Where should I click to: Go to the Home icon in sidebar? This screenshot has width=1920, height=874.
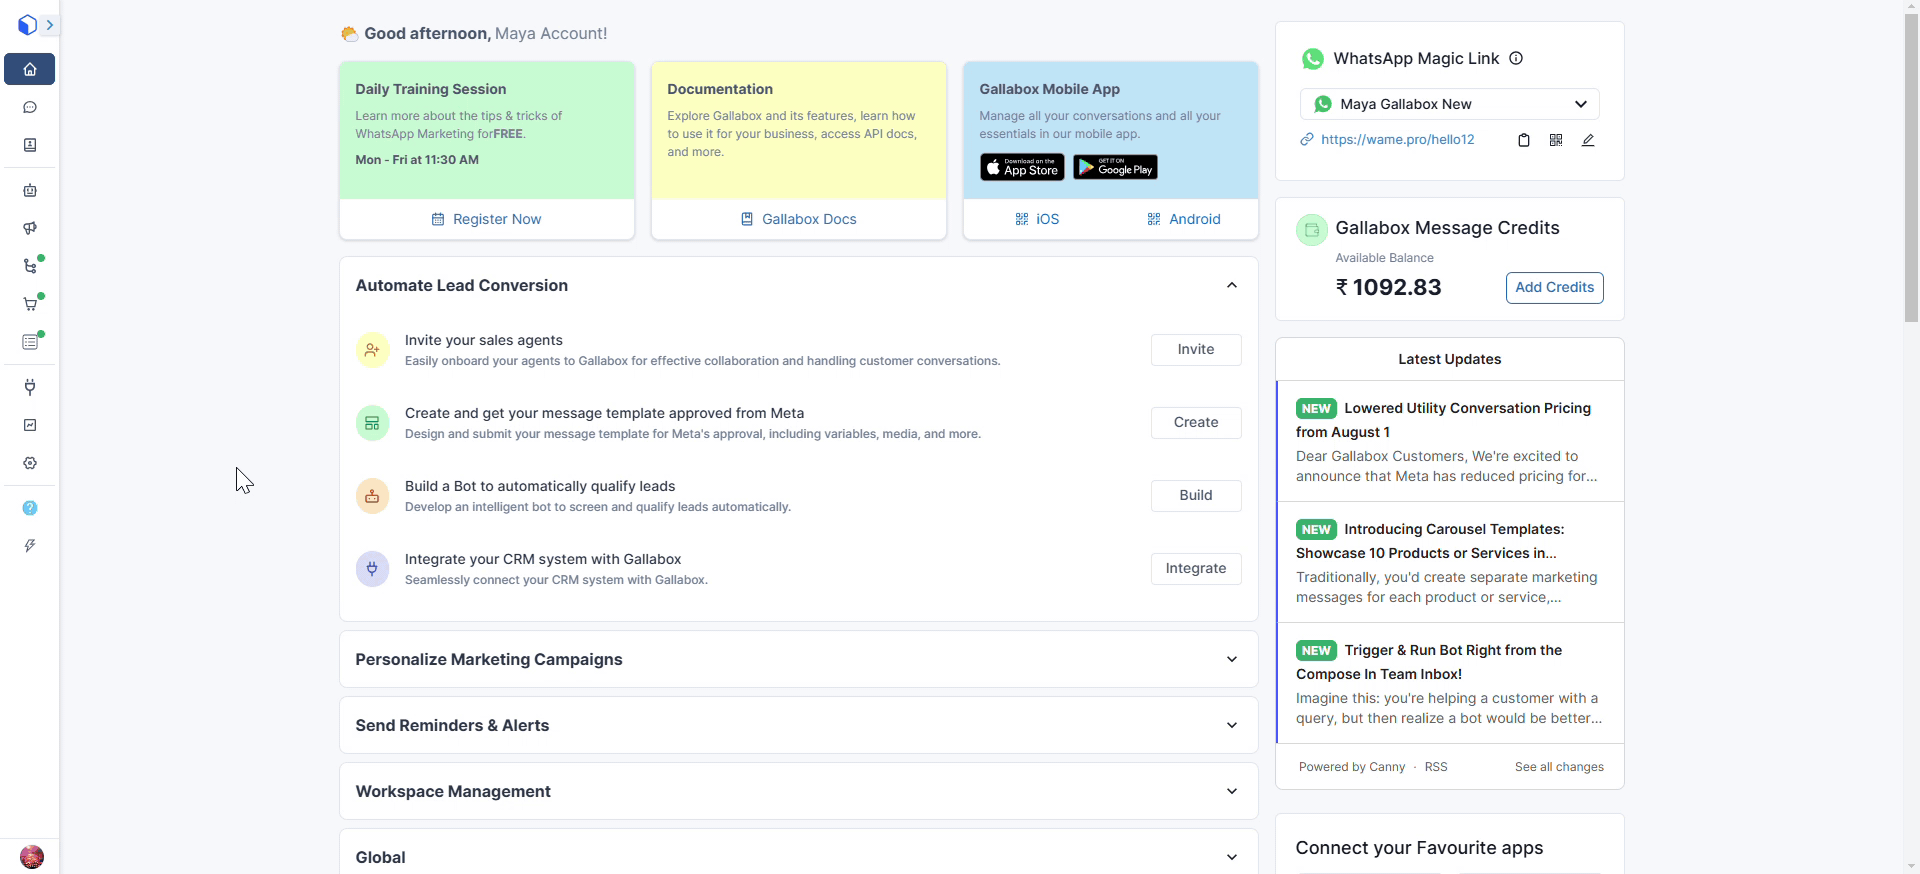point(30,69)
